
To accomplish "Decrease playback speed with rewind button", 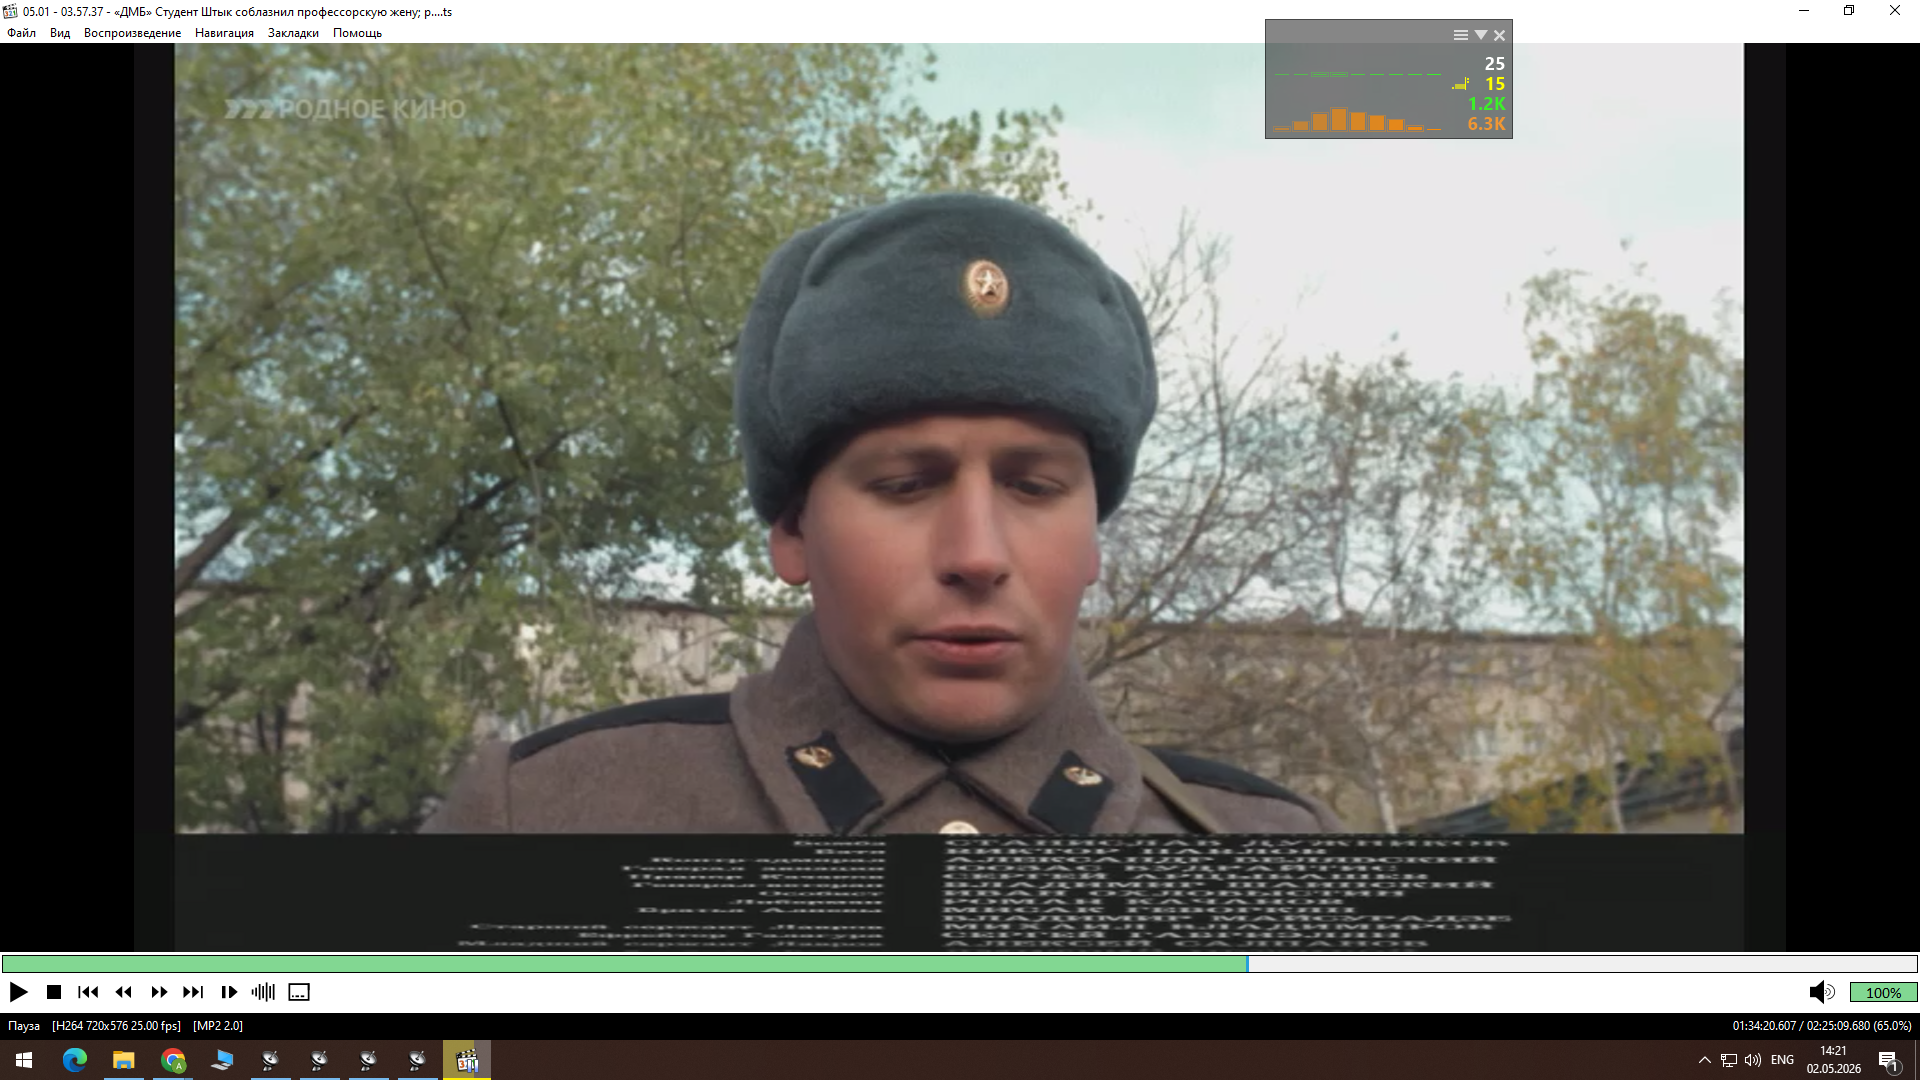I will coord(124,992).
